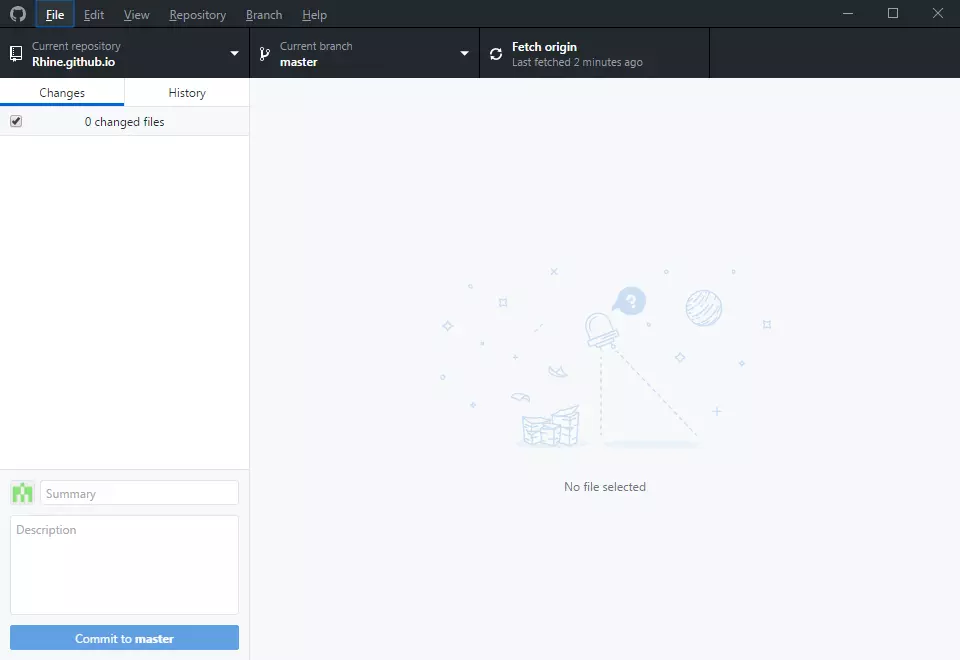Screen dimensions: 960x660
Task: Click the GitHub logo icon in title bar
Action: (x=17, y=14)
